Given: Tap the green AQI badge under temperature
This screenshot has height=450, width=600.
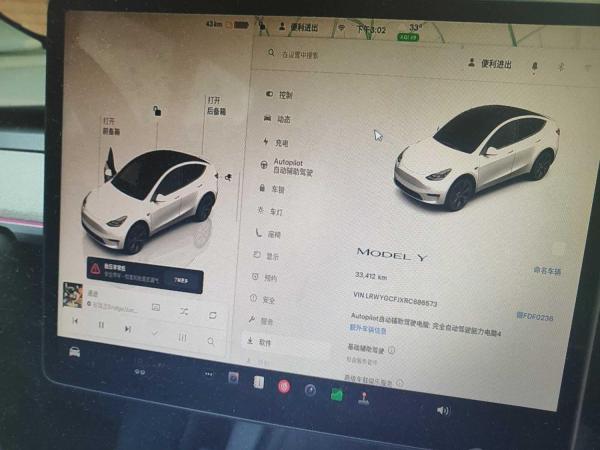Looking at the screenshot, I should [x=409, y=37].
